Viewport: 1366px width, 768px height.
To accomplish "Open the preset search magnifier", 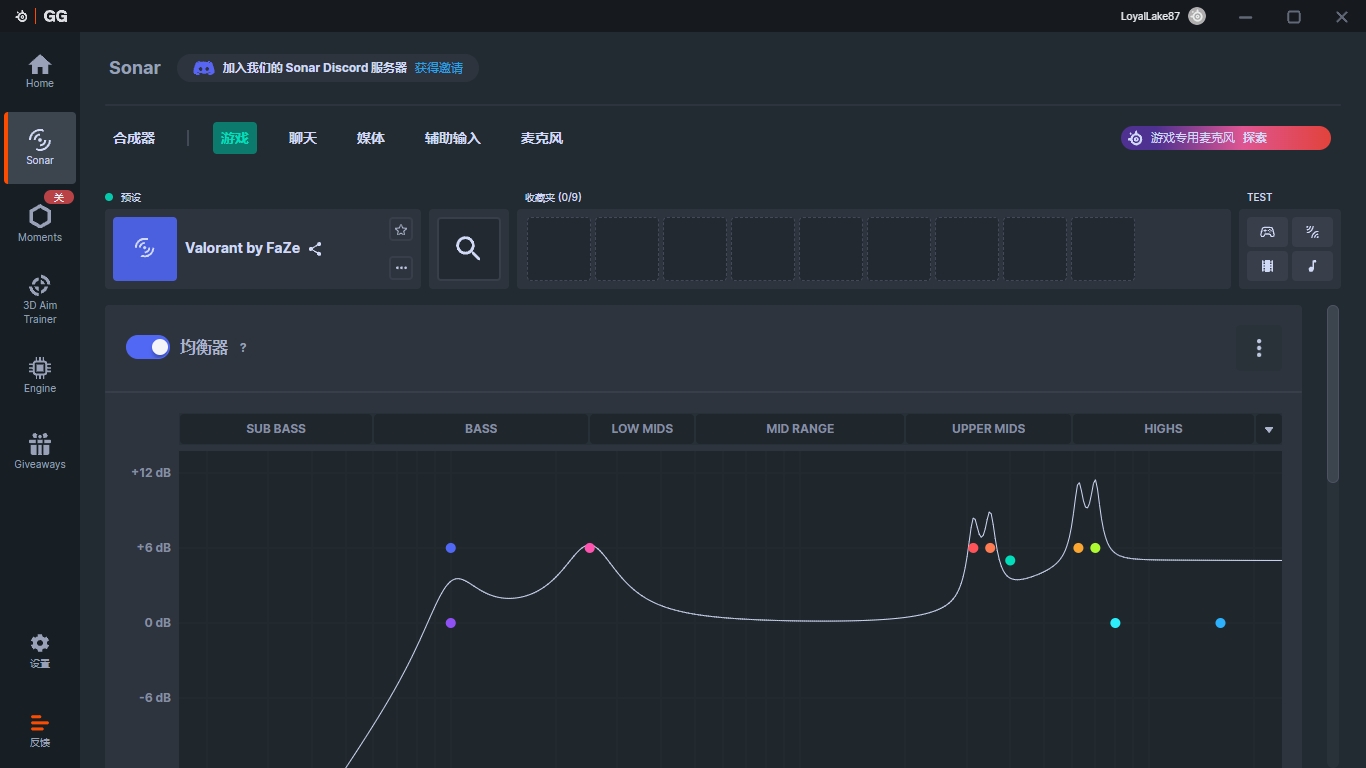I will [x=469, y=249].
